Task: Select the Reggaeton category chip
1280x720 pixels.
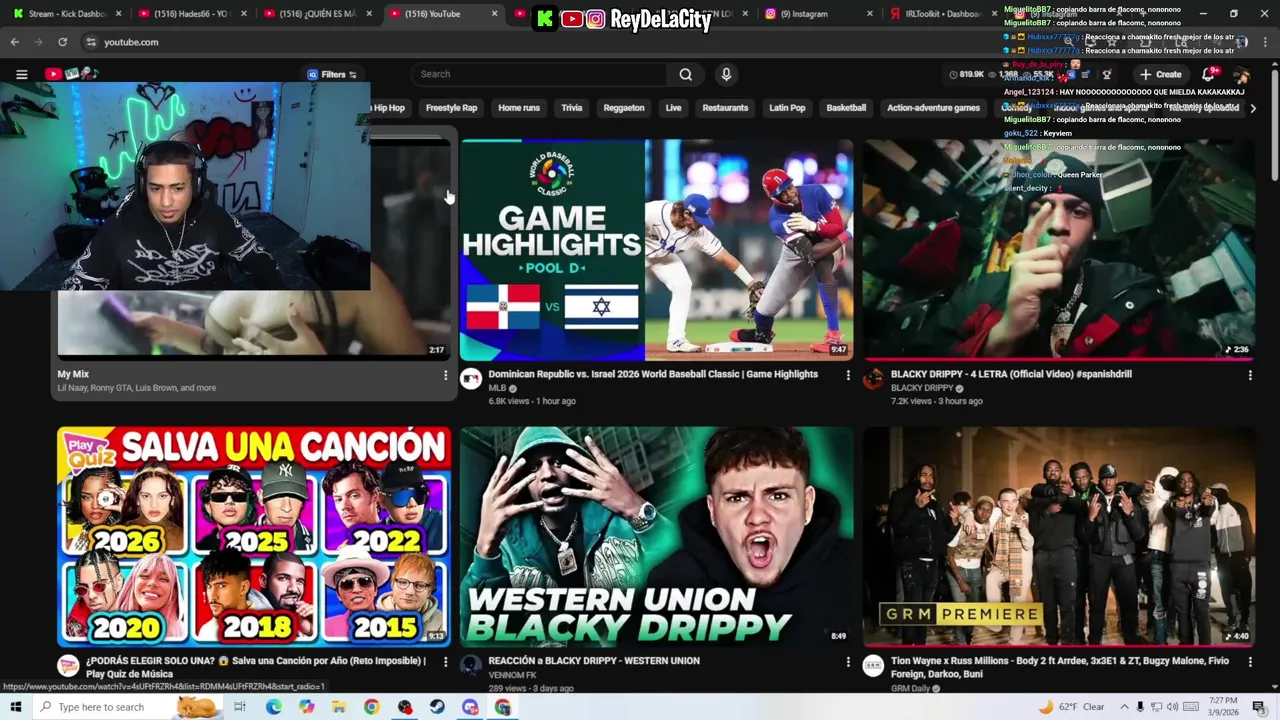Action: tap(624, 108)
